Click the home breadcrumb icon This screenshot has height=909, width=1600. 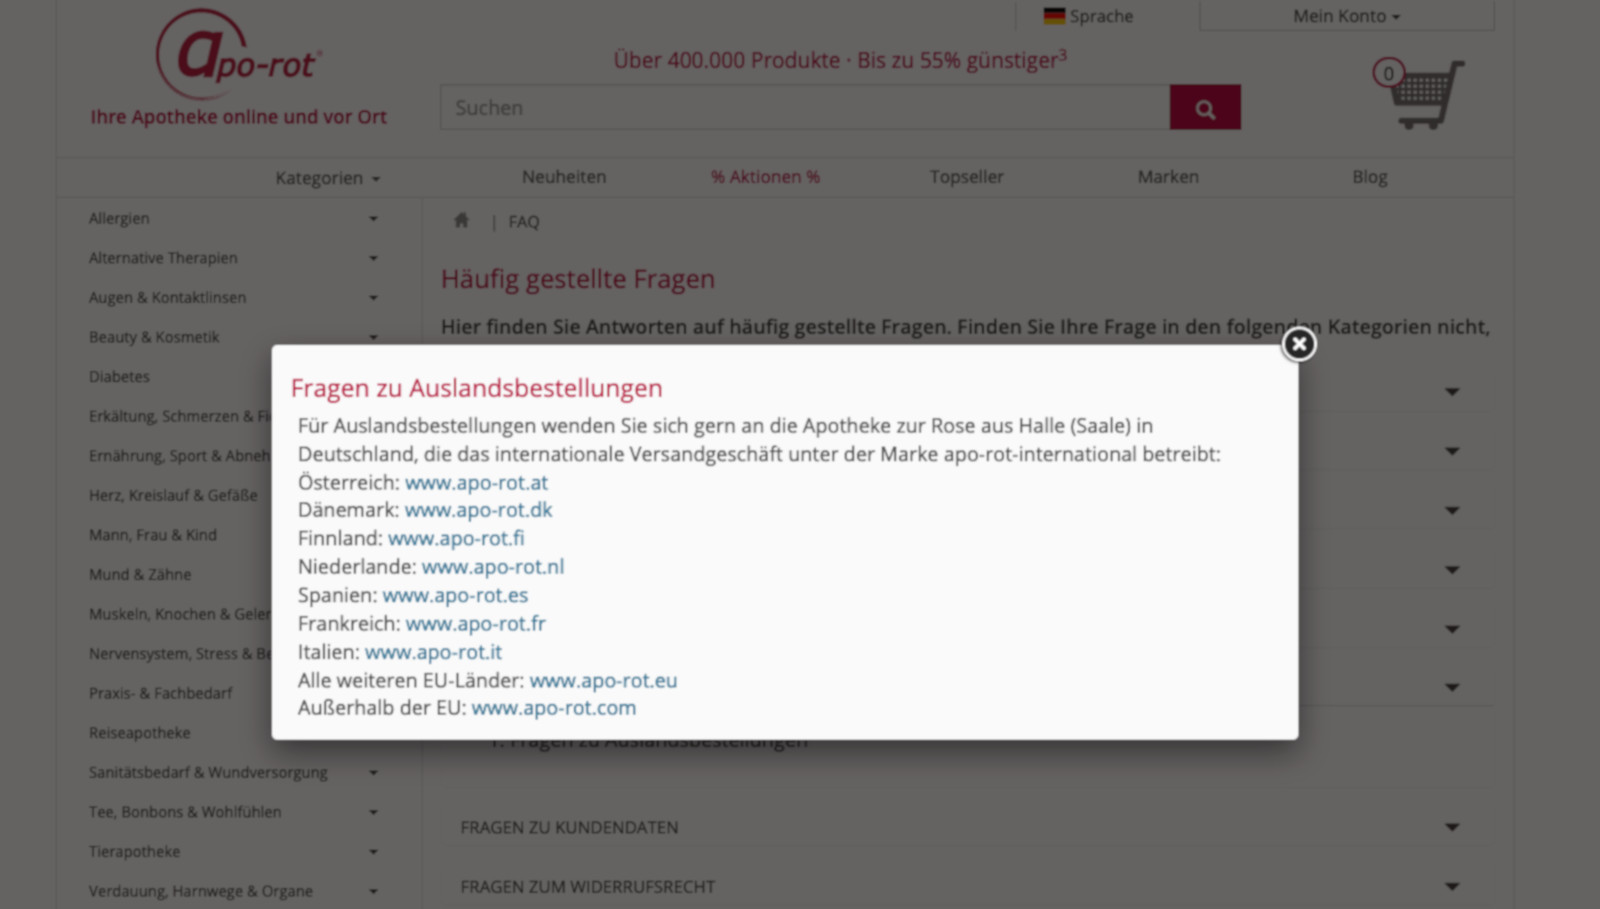point(461,221)
